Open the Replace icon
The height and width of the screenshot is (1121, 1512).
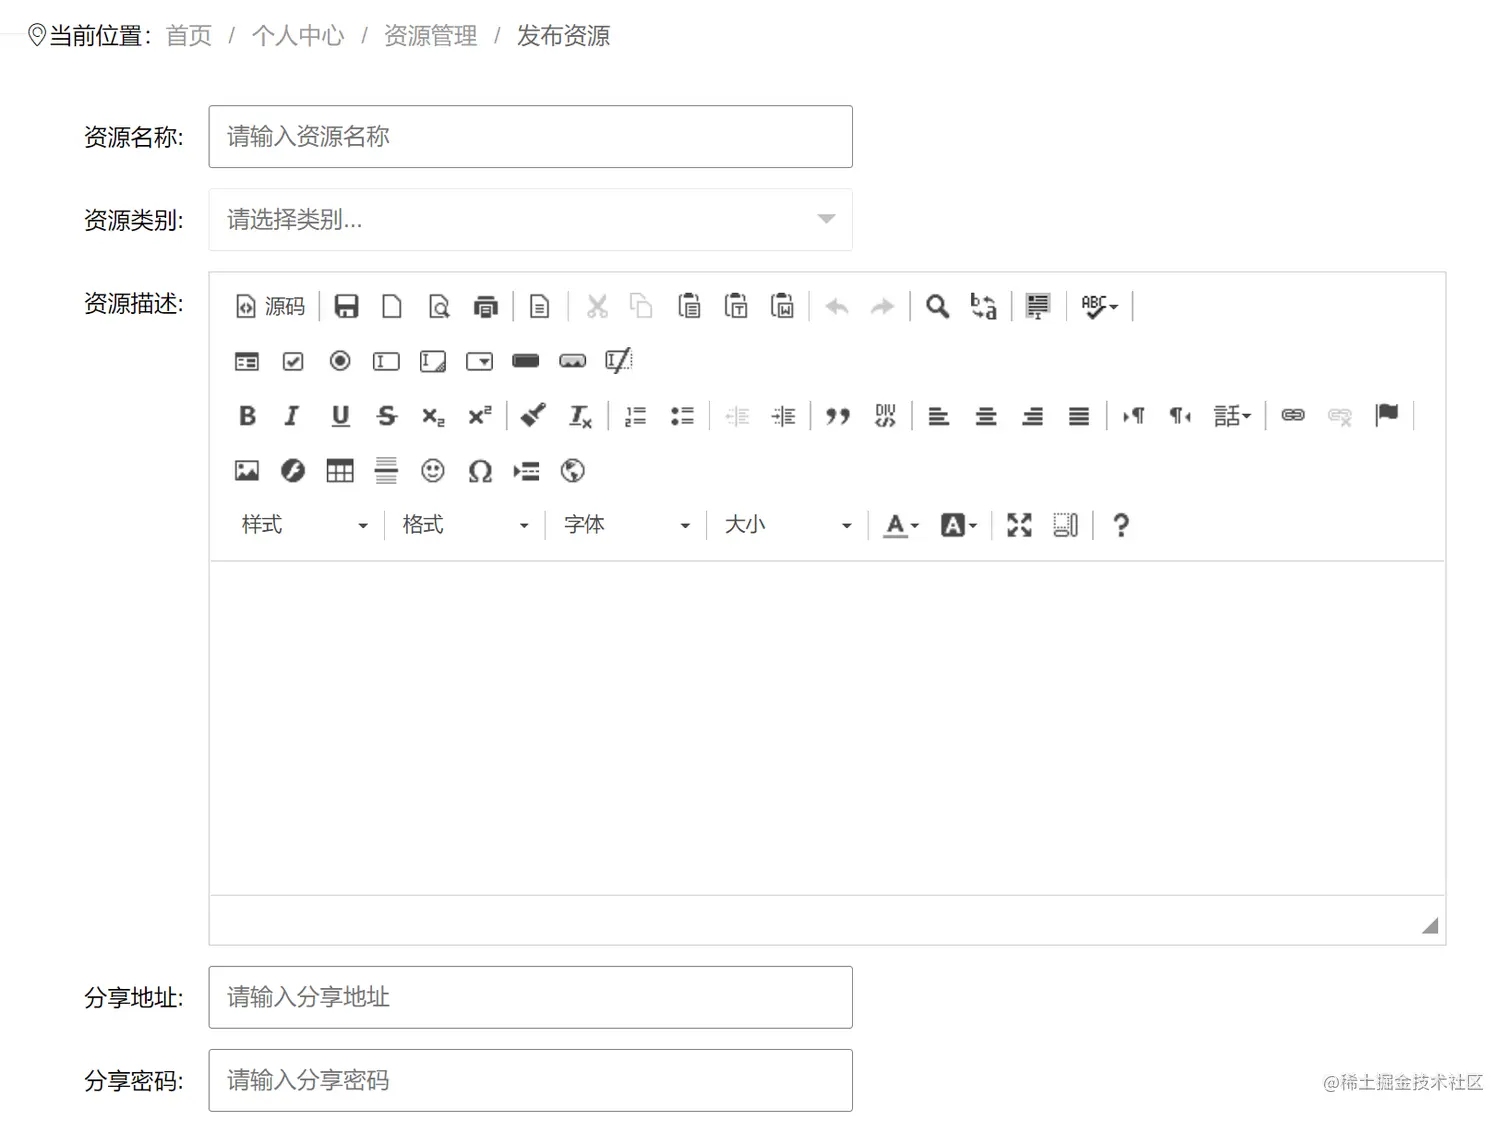pyautogui.click(x=984, y=306)
